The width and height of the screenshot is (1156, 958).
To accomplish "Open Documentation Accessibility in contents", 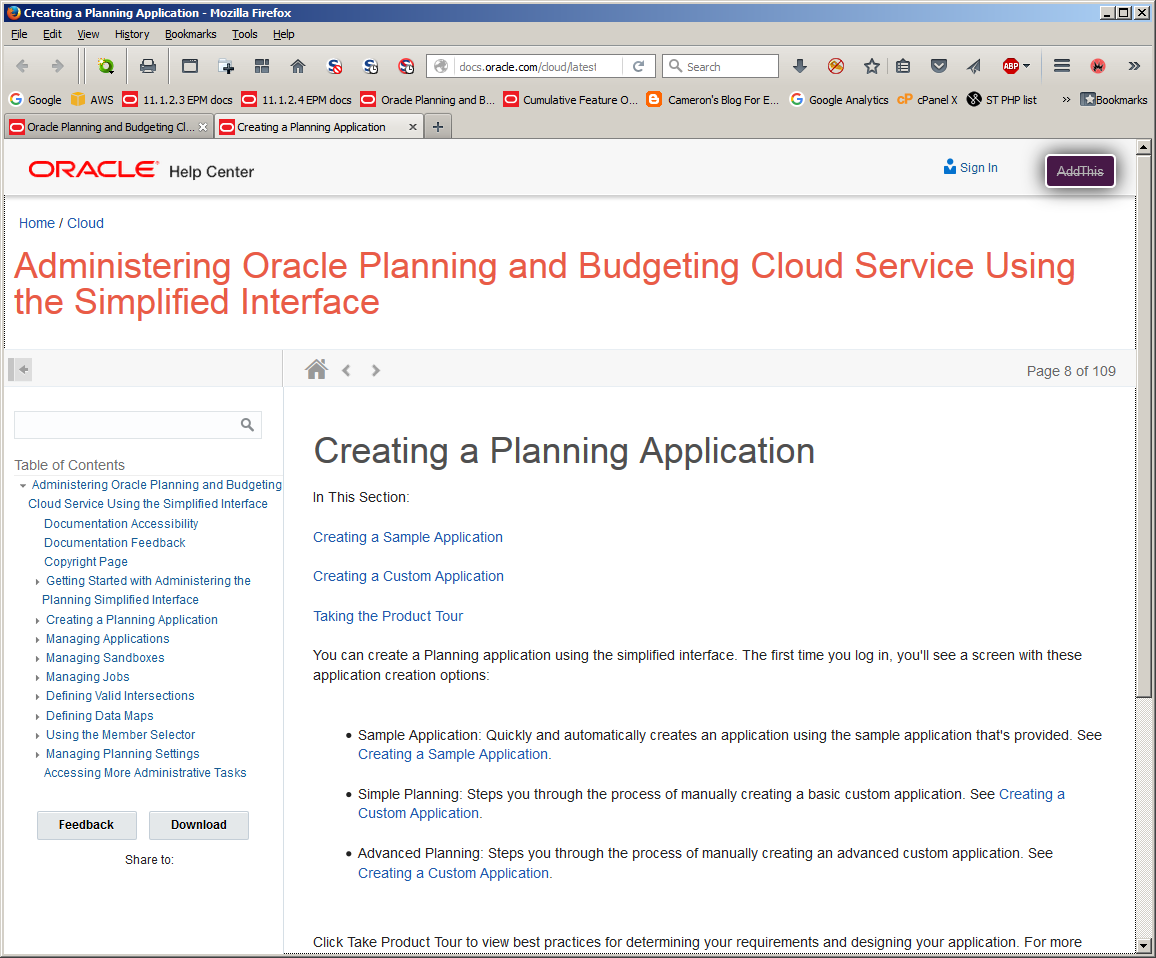I will [121, 524].
